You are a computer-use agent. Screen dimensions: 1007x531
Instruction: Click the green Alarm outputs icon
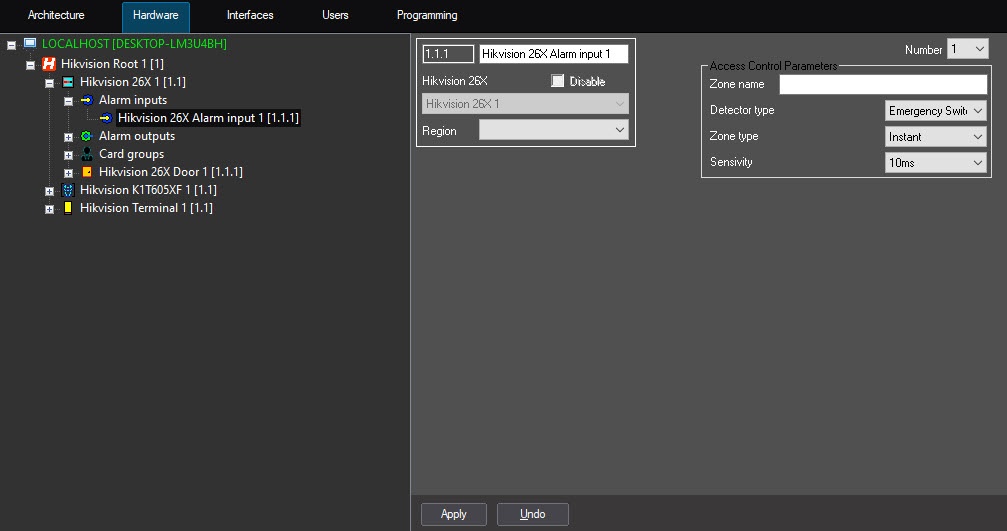[87, 135]
